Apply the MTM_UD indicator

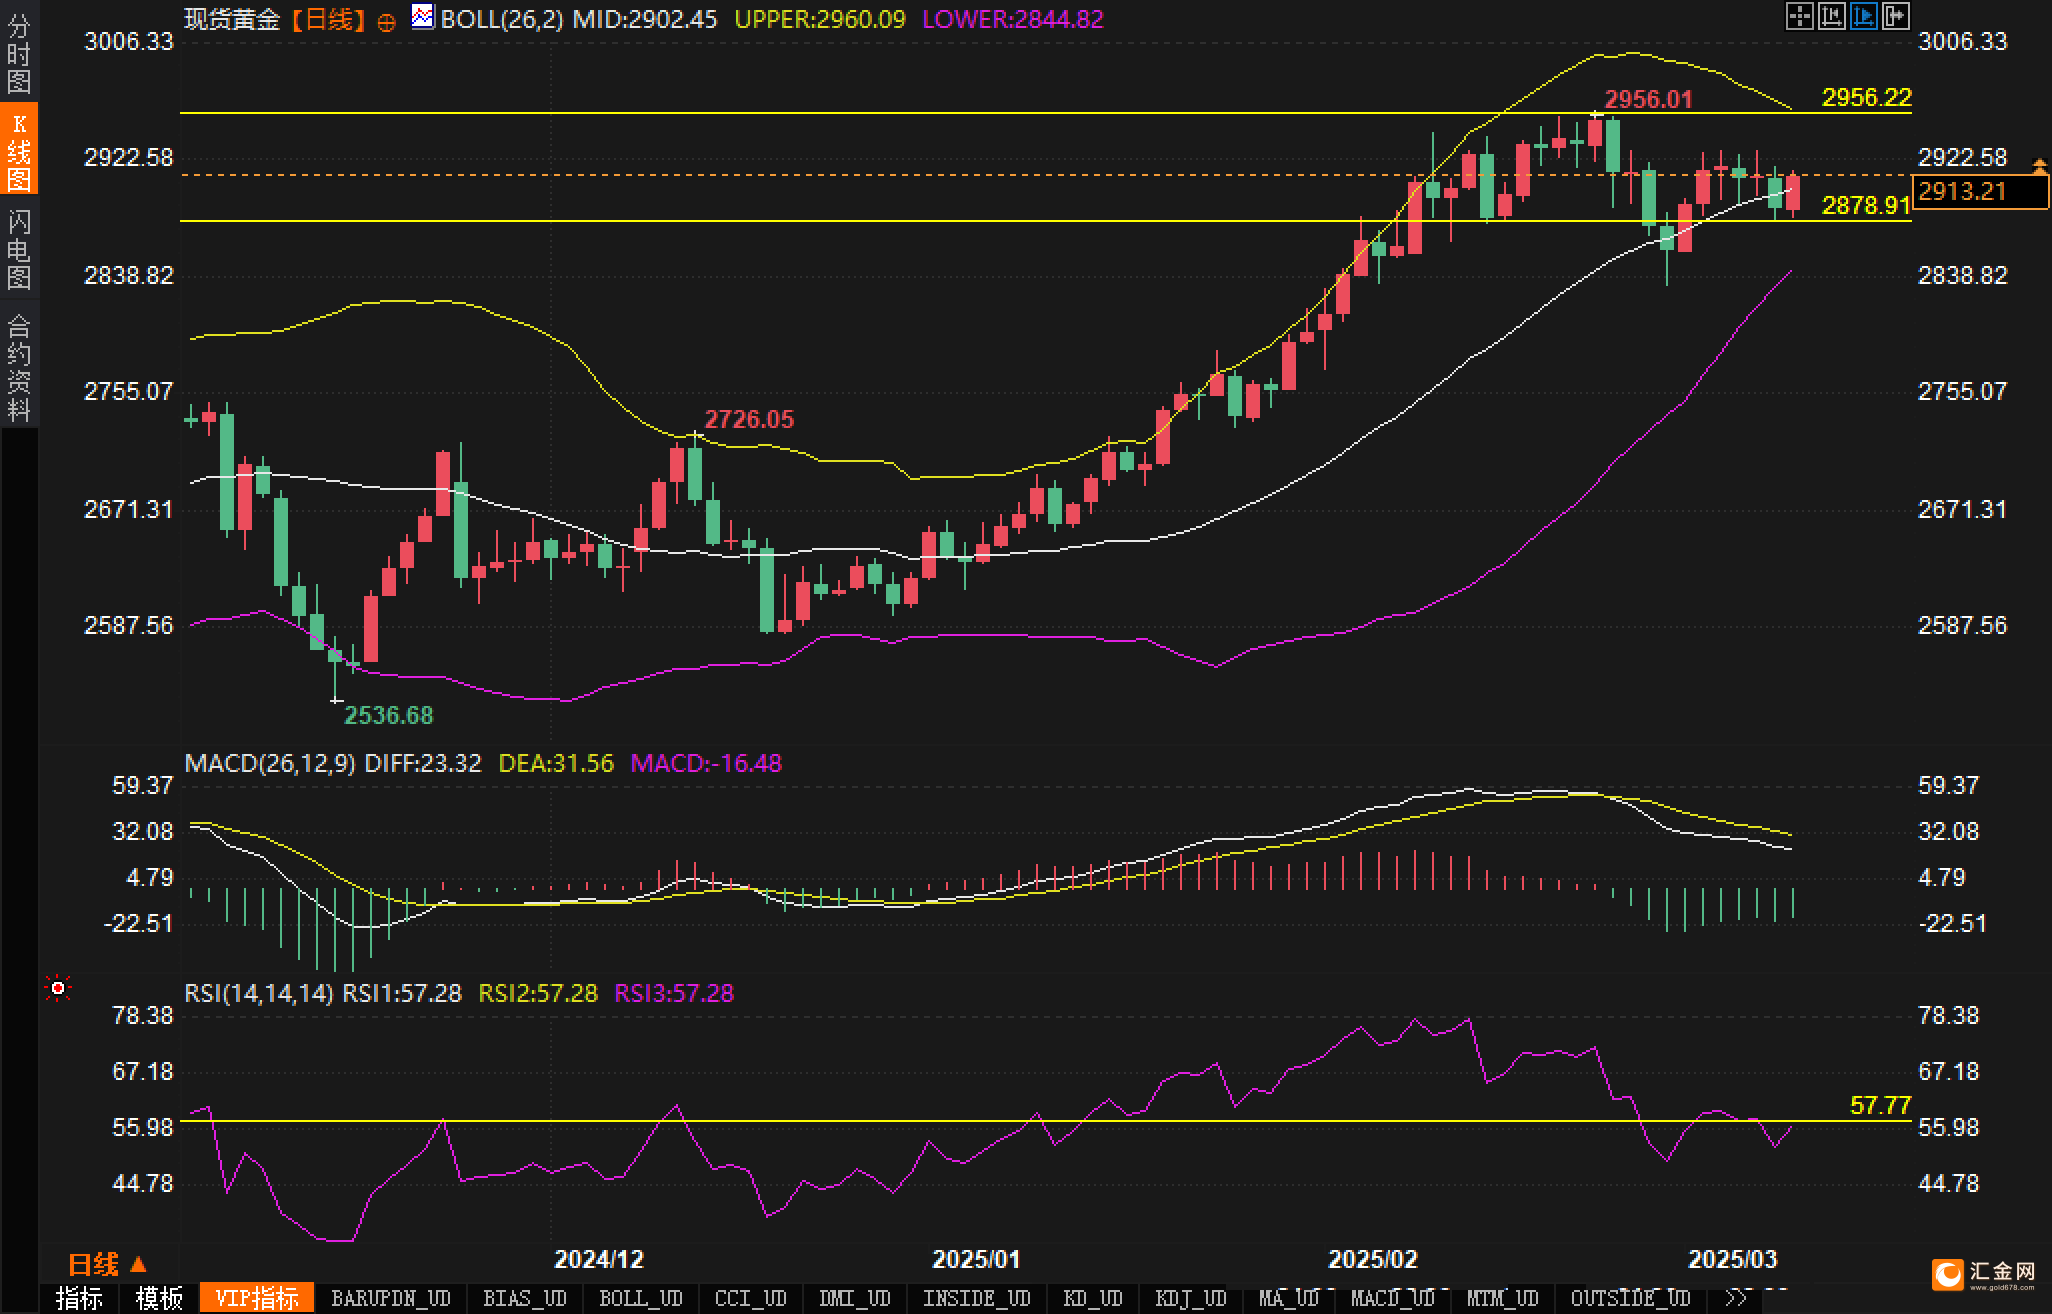click(1503, 1298)
